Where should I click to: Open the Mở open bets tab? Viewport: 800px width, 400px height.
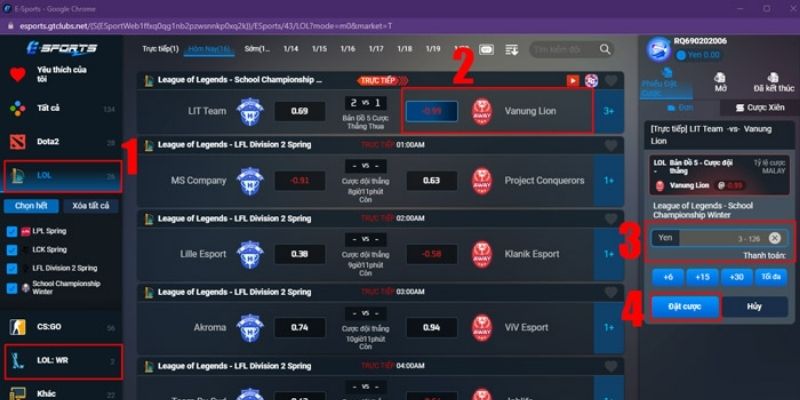pyautogui.click(x=720, y=82)
